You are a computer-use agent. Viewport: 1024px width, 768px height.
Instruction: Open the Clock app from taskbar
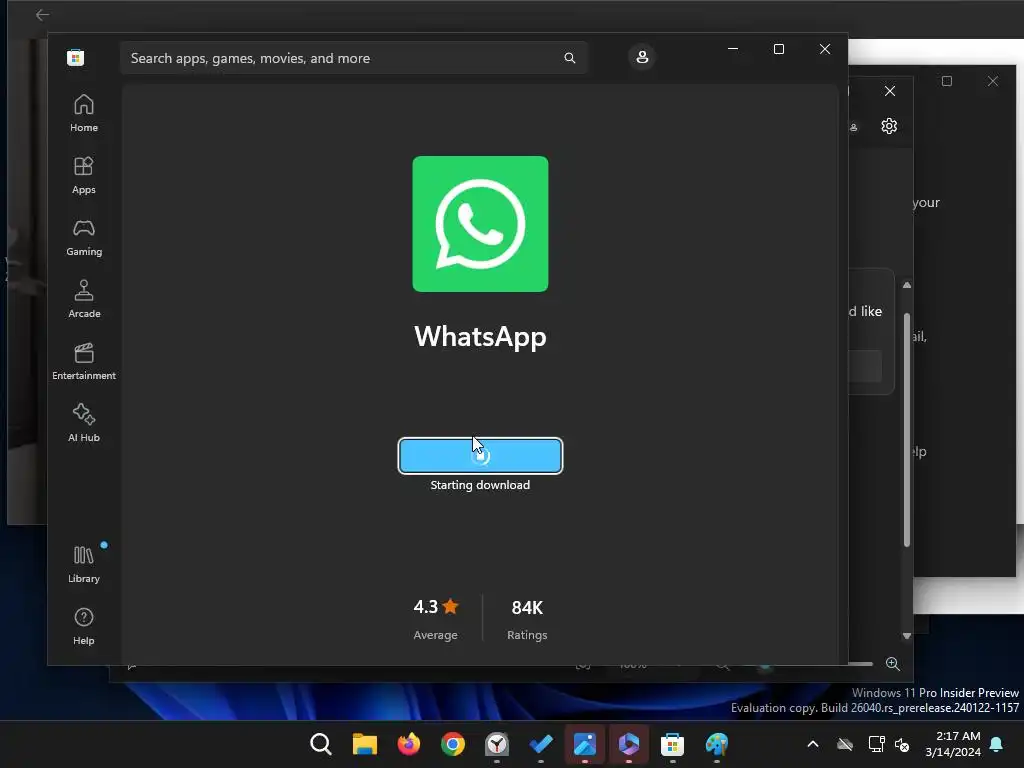click(497, 744)
